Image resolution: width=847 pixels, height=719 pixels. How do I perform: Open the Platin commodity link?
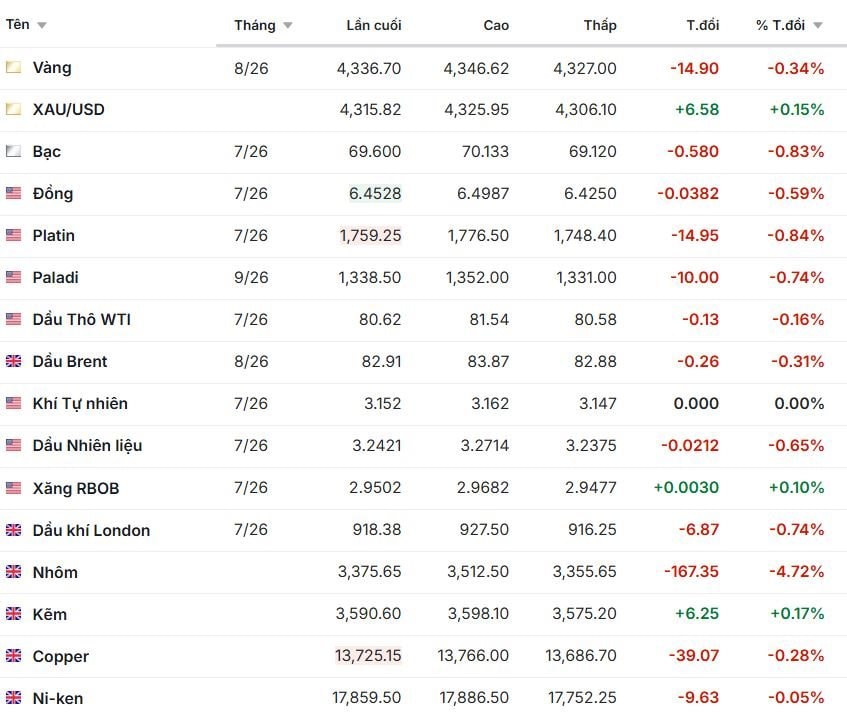coord(53,236)
